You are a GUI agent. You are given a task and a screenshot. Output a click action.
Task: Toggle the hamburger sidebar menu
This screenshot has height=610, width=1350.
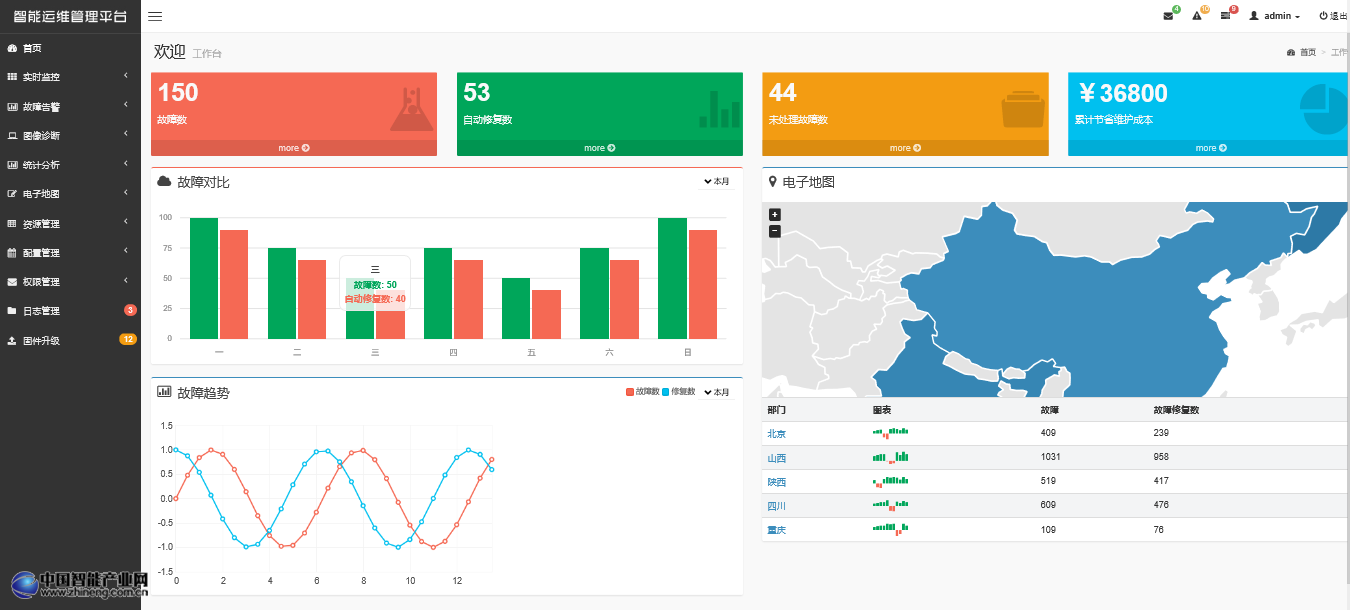pos(155,17)
